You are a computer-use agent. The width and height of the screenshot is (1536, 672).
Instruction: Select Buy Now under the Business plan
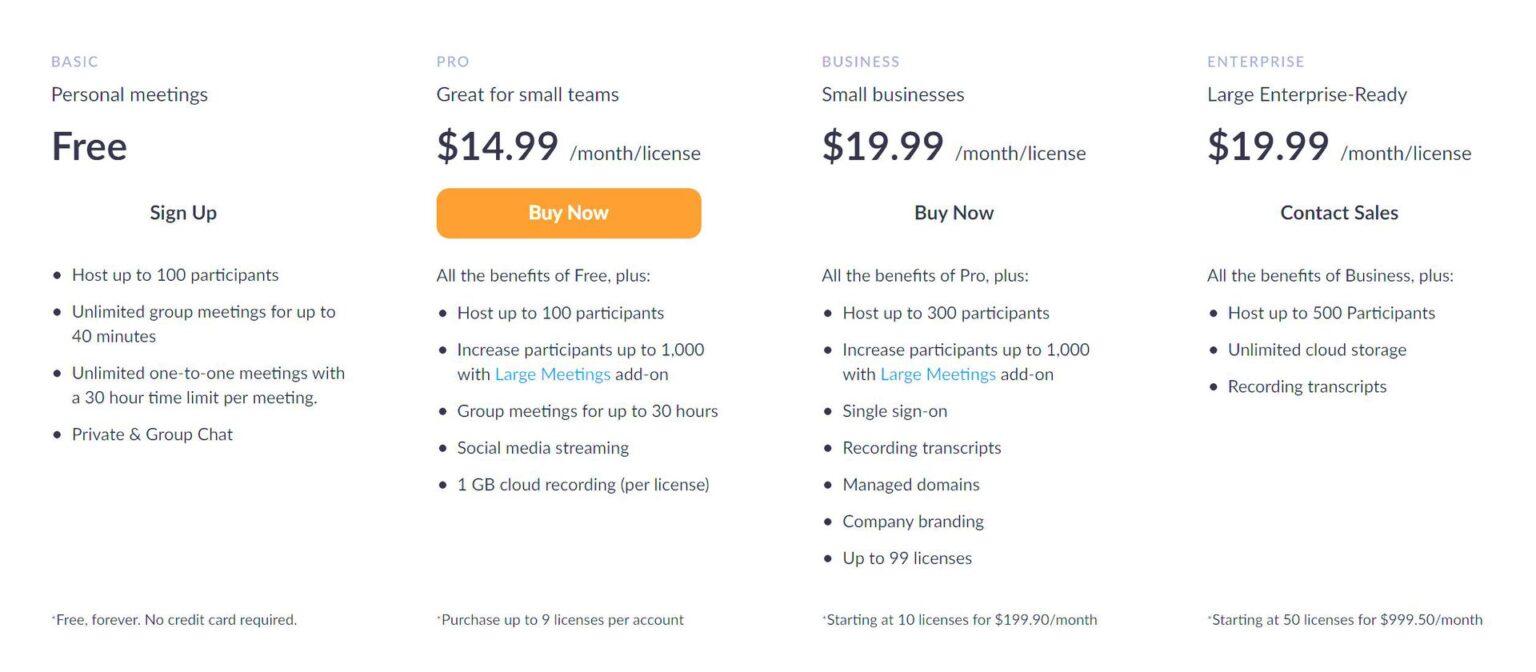[x=953, y=212]
